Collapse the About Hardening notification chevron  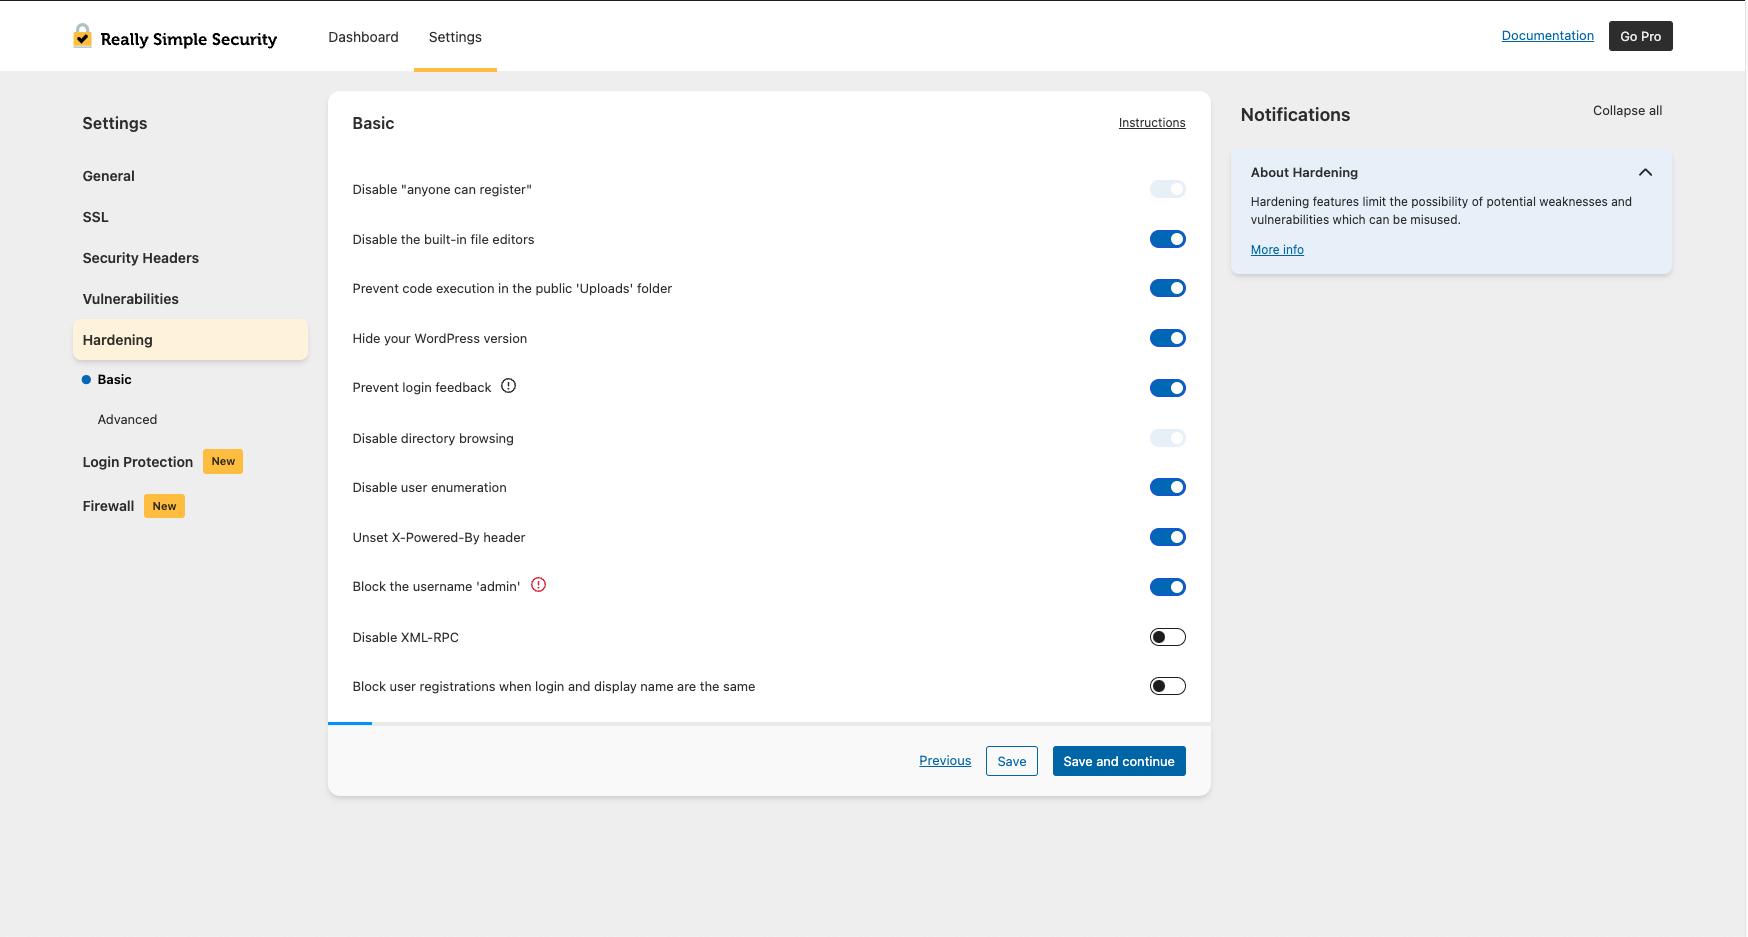point(1645,172)
